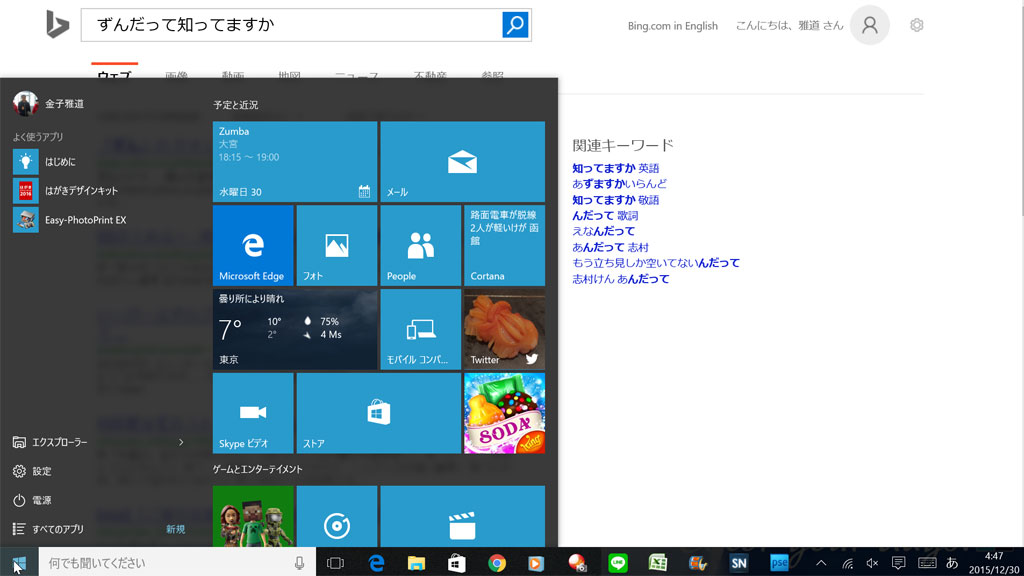Click the Cortana microphone icon
1024x576 pixels.
point(299,563)
